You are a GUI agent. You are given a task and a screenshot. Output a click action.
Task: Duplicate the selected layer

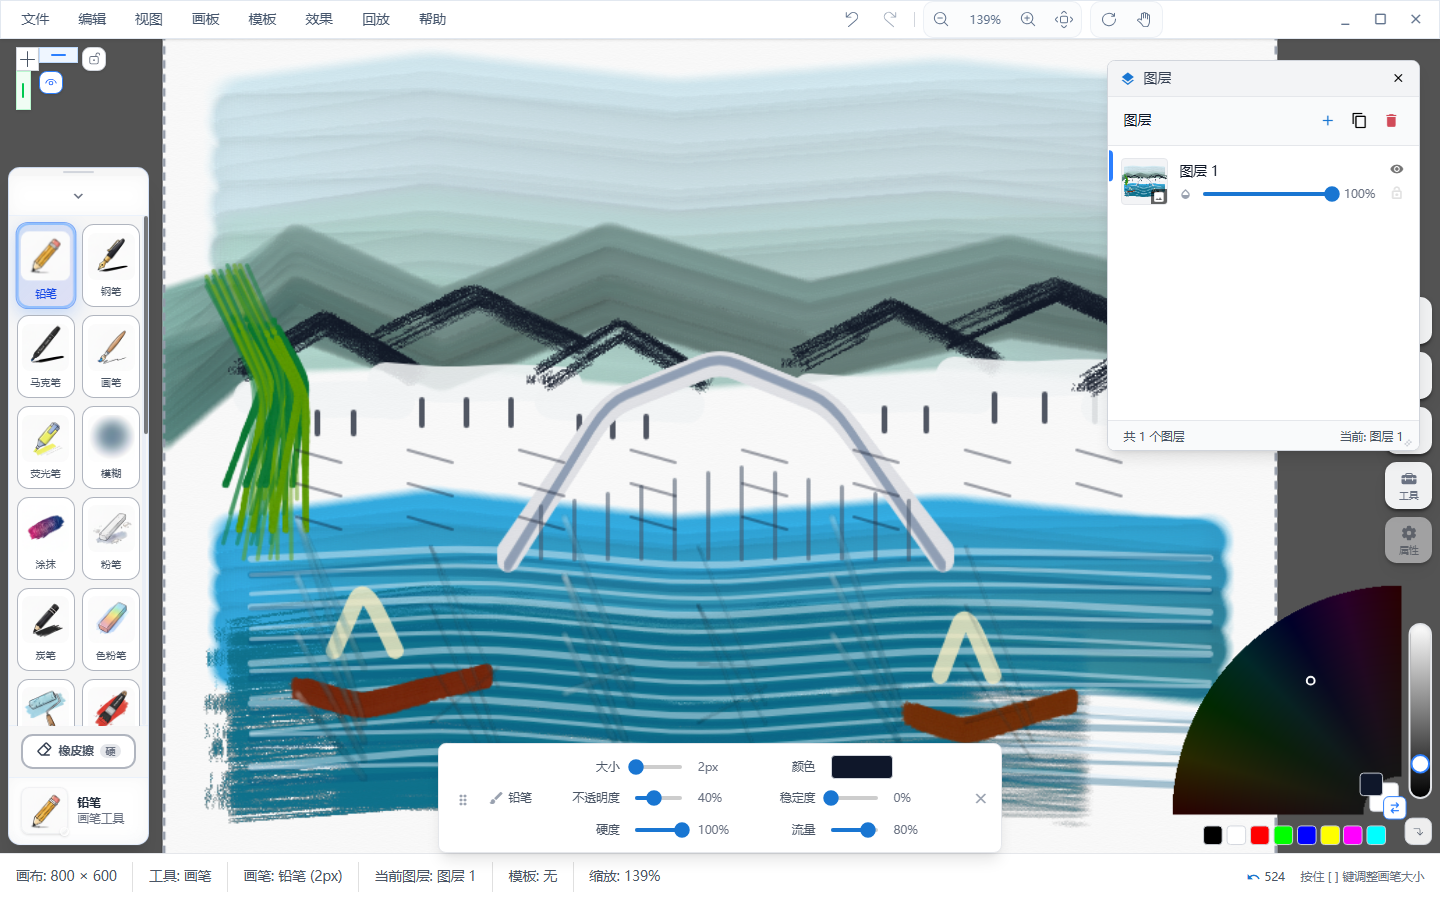[x=1359, y=121]
